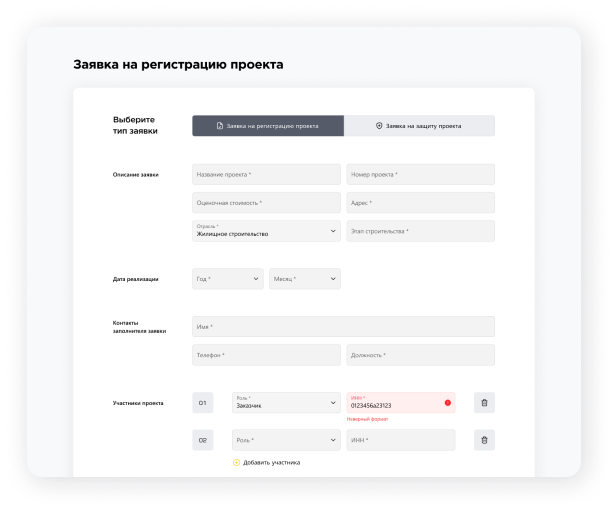The image size is (615, 511).
Task: Click the Должность input field
Action: (420, 355)
